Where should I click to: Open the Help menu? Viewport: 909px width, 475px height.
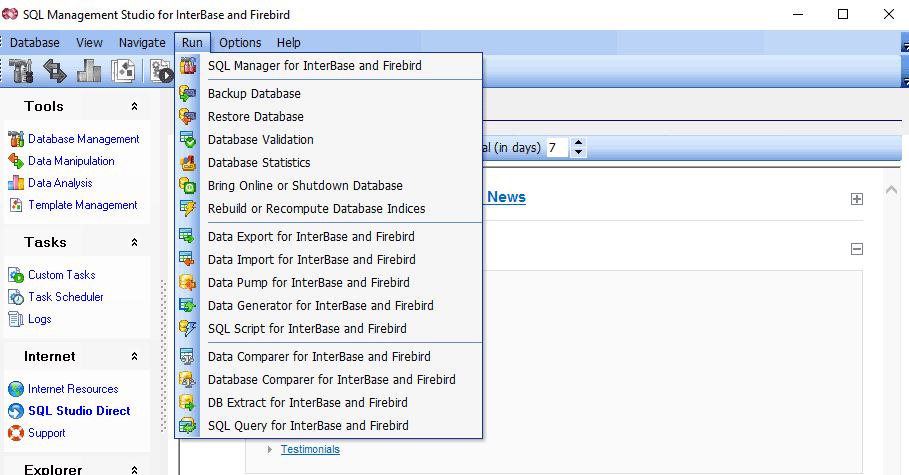[289, 43]
